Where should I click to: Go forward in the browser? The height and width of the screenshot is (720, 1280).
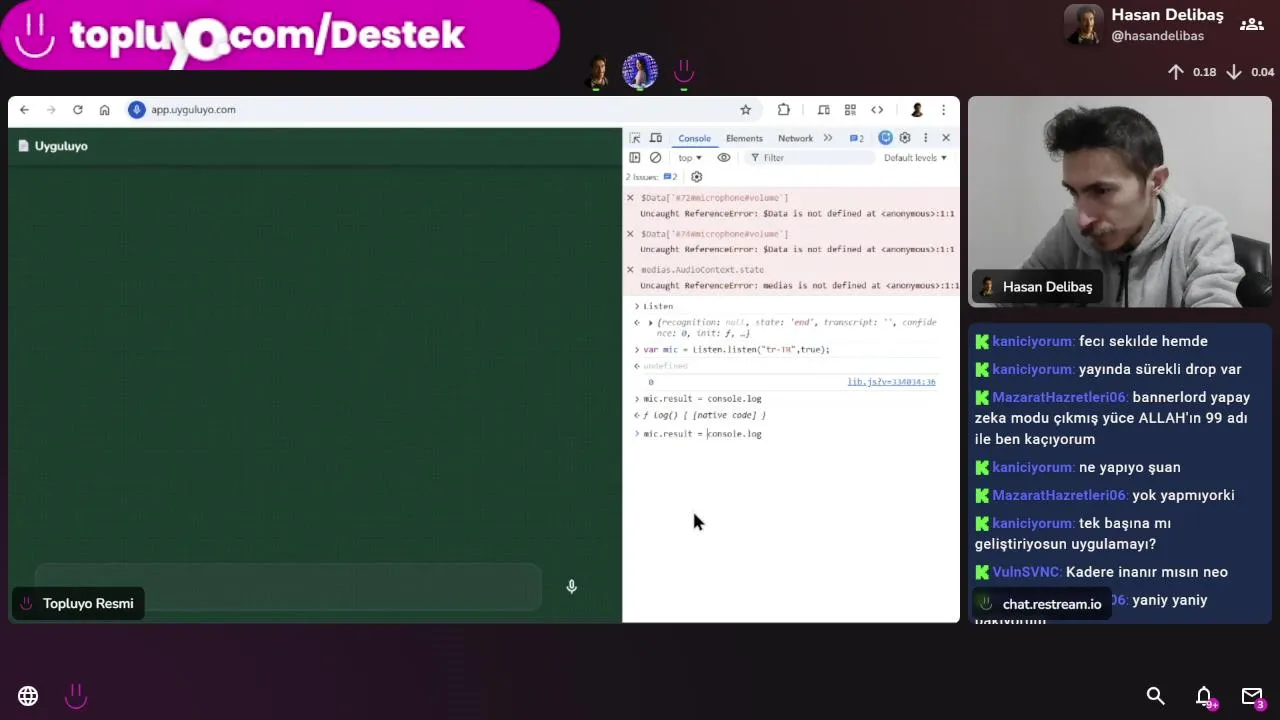coord(51,110)
